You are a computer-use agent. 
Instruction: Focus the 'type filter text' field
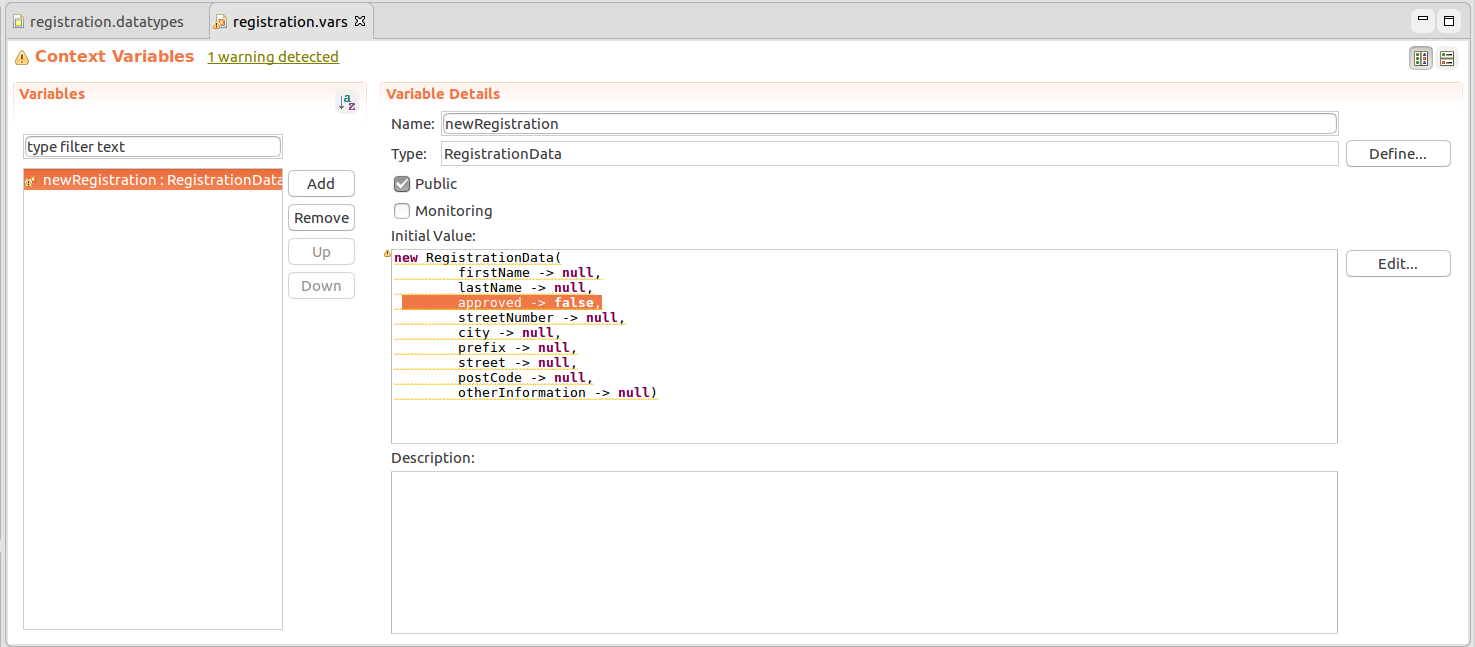tap(153, 147)
